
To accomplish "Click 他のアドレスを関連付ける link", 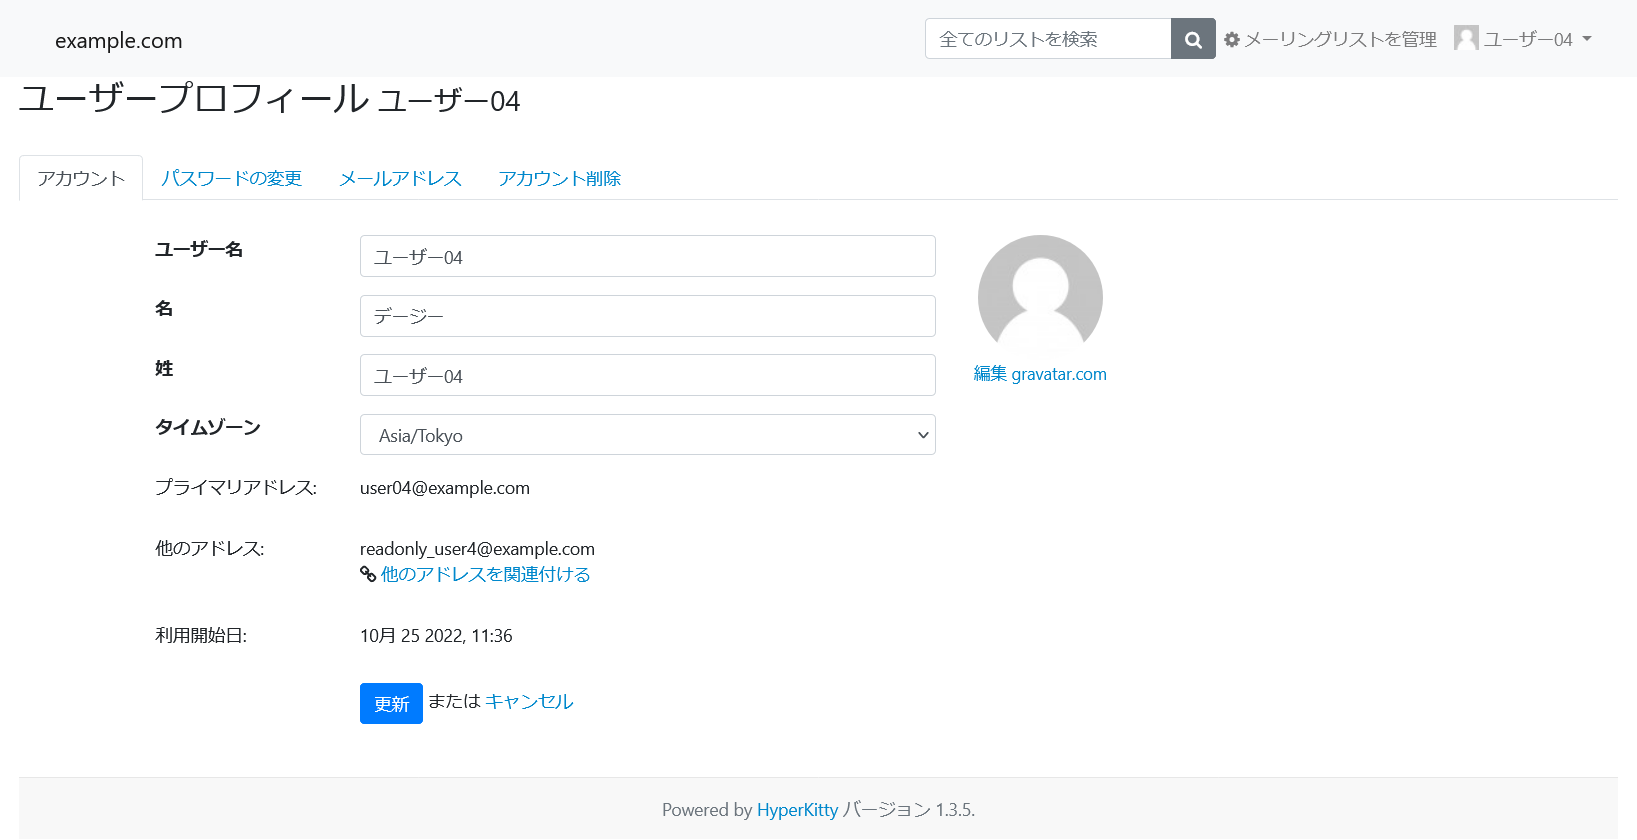I will click(x=485, y=574).
